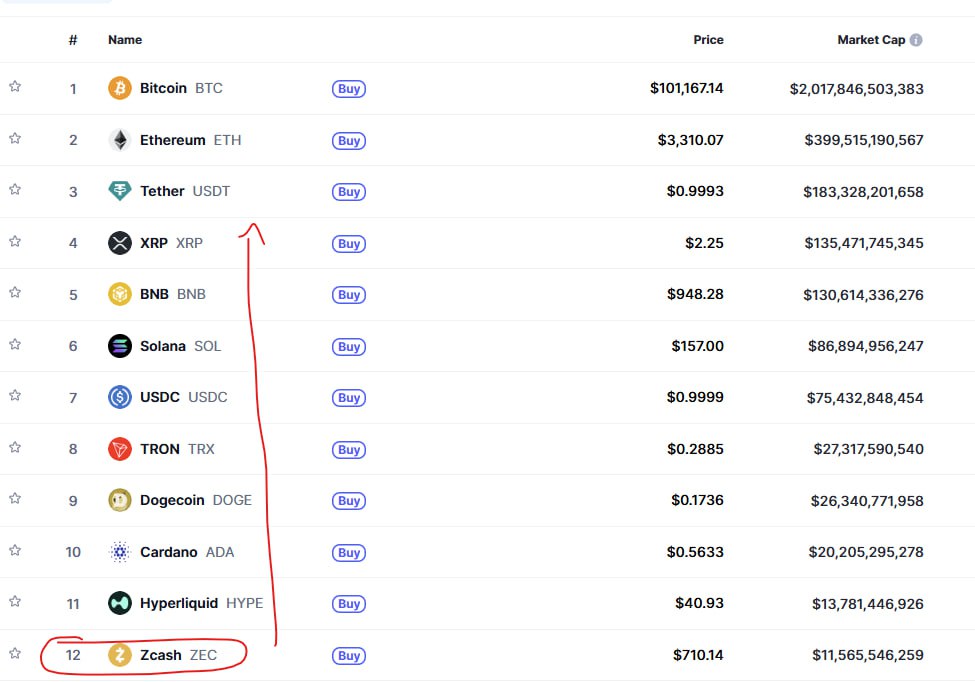Click the Zcash logo icon

120,655
